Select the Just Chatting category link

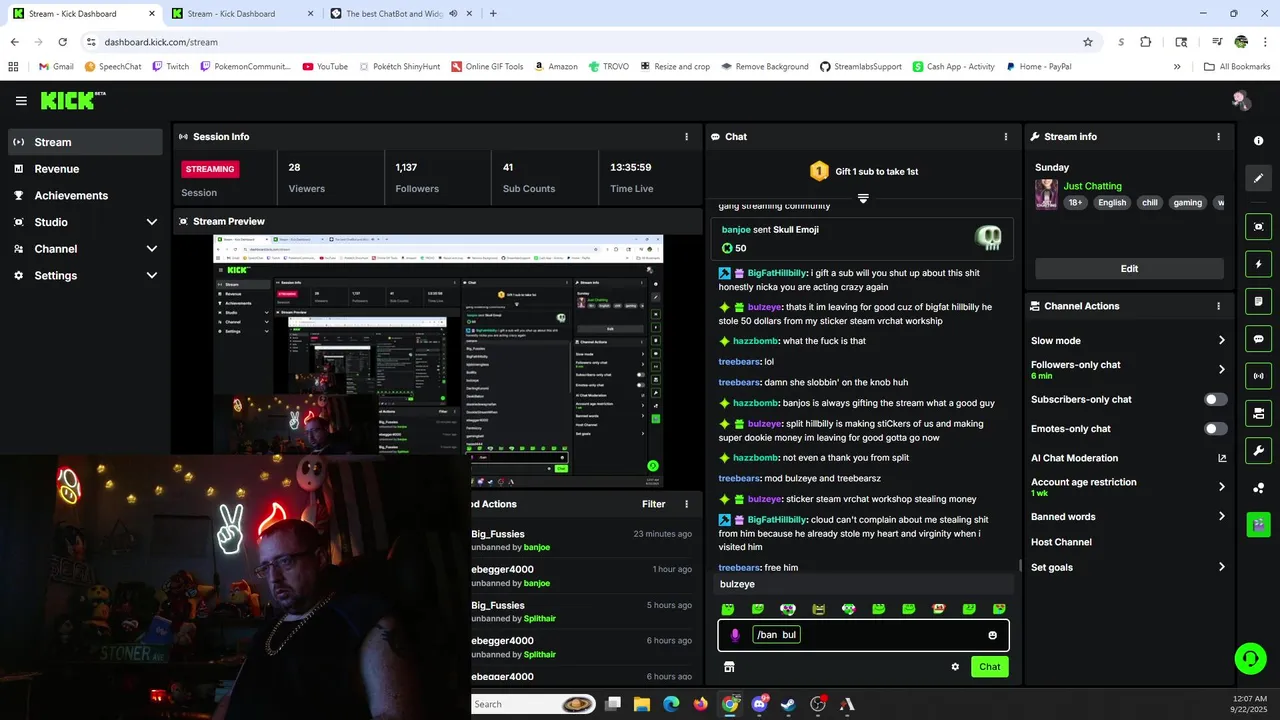click(1092, 186)
